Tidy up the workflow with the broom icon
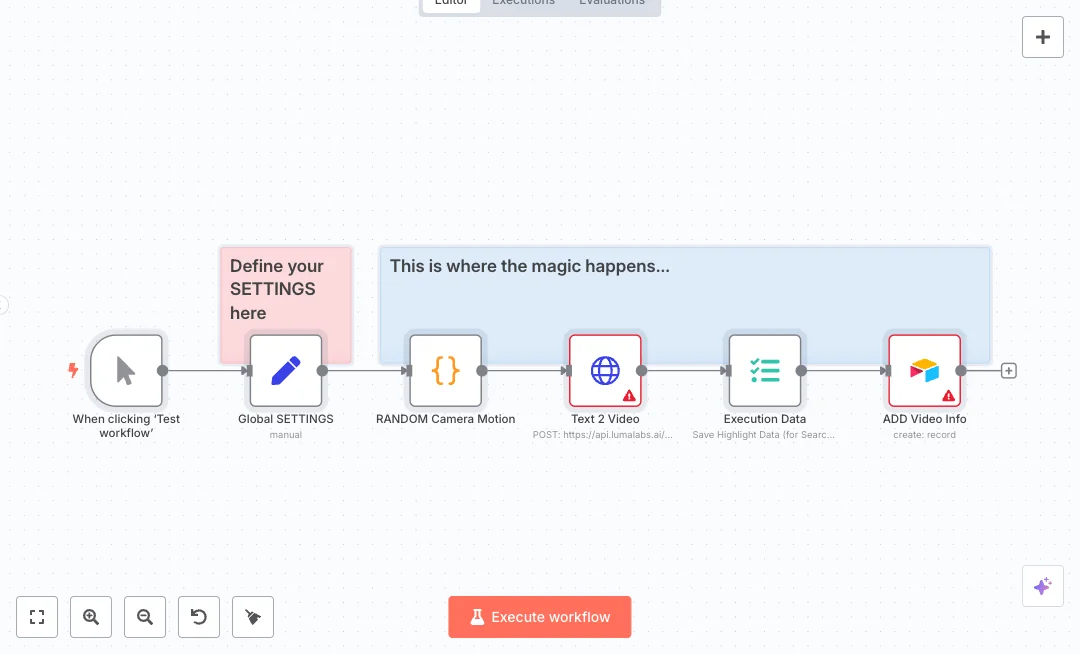This screenshot has height=654, width=1080. click(253, 617)
